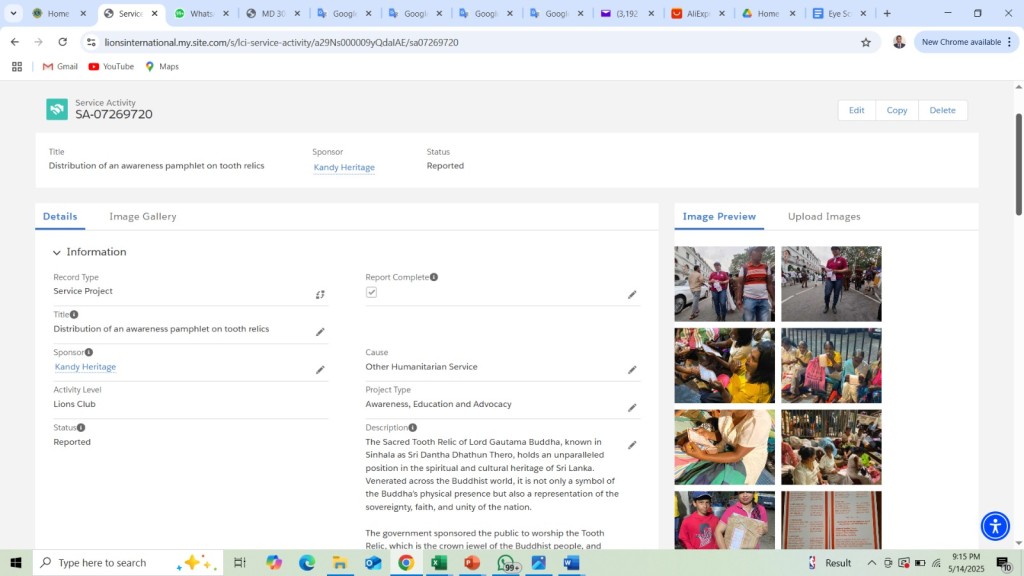1024x576 pixels.
Task: Bookmark this page with the star icon
Action: [x=866, y=42]
